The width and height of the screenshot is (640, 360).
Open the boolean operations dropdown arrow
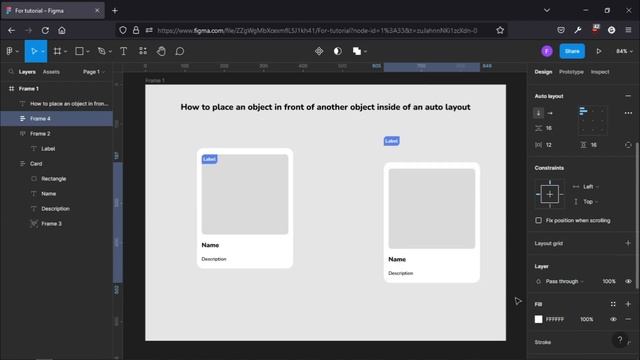tap(365, 51)
